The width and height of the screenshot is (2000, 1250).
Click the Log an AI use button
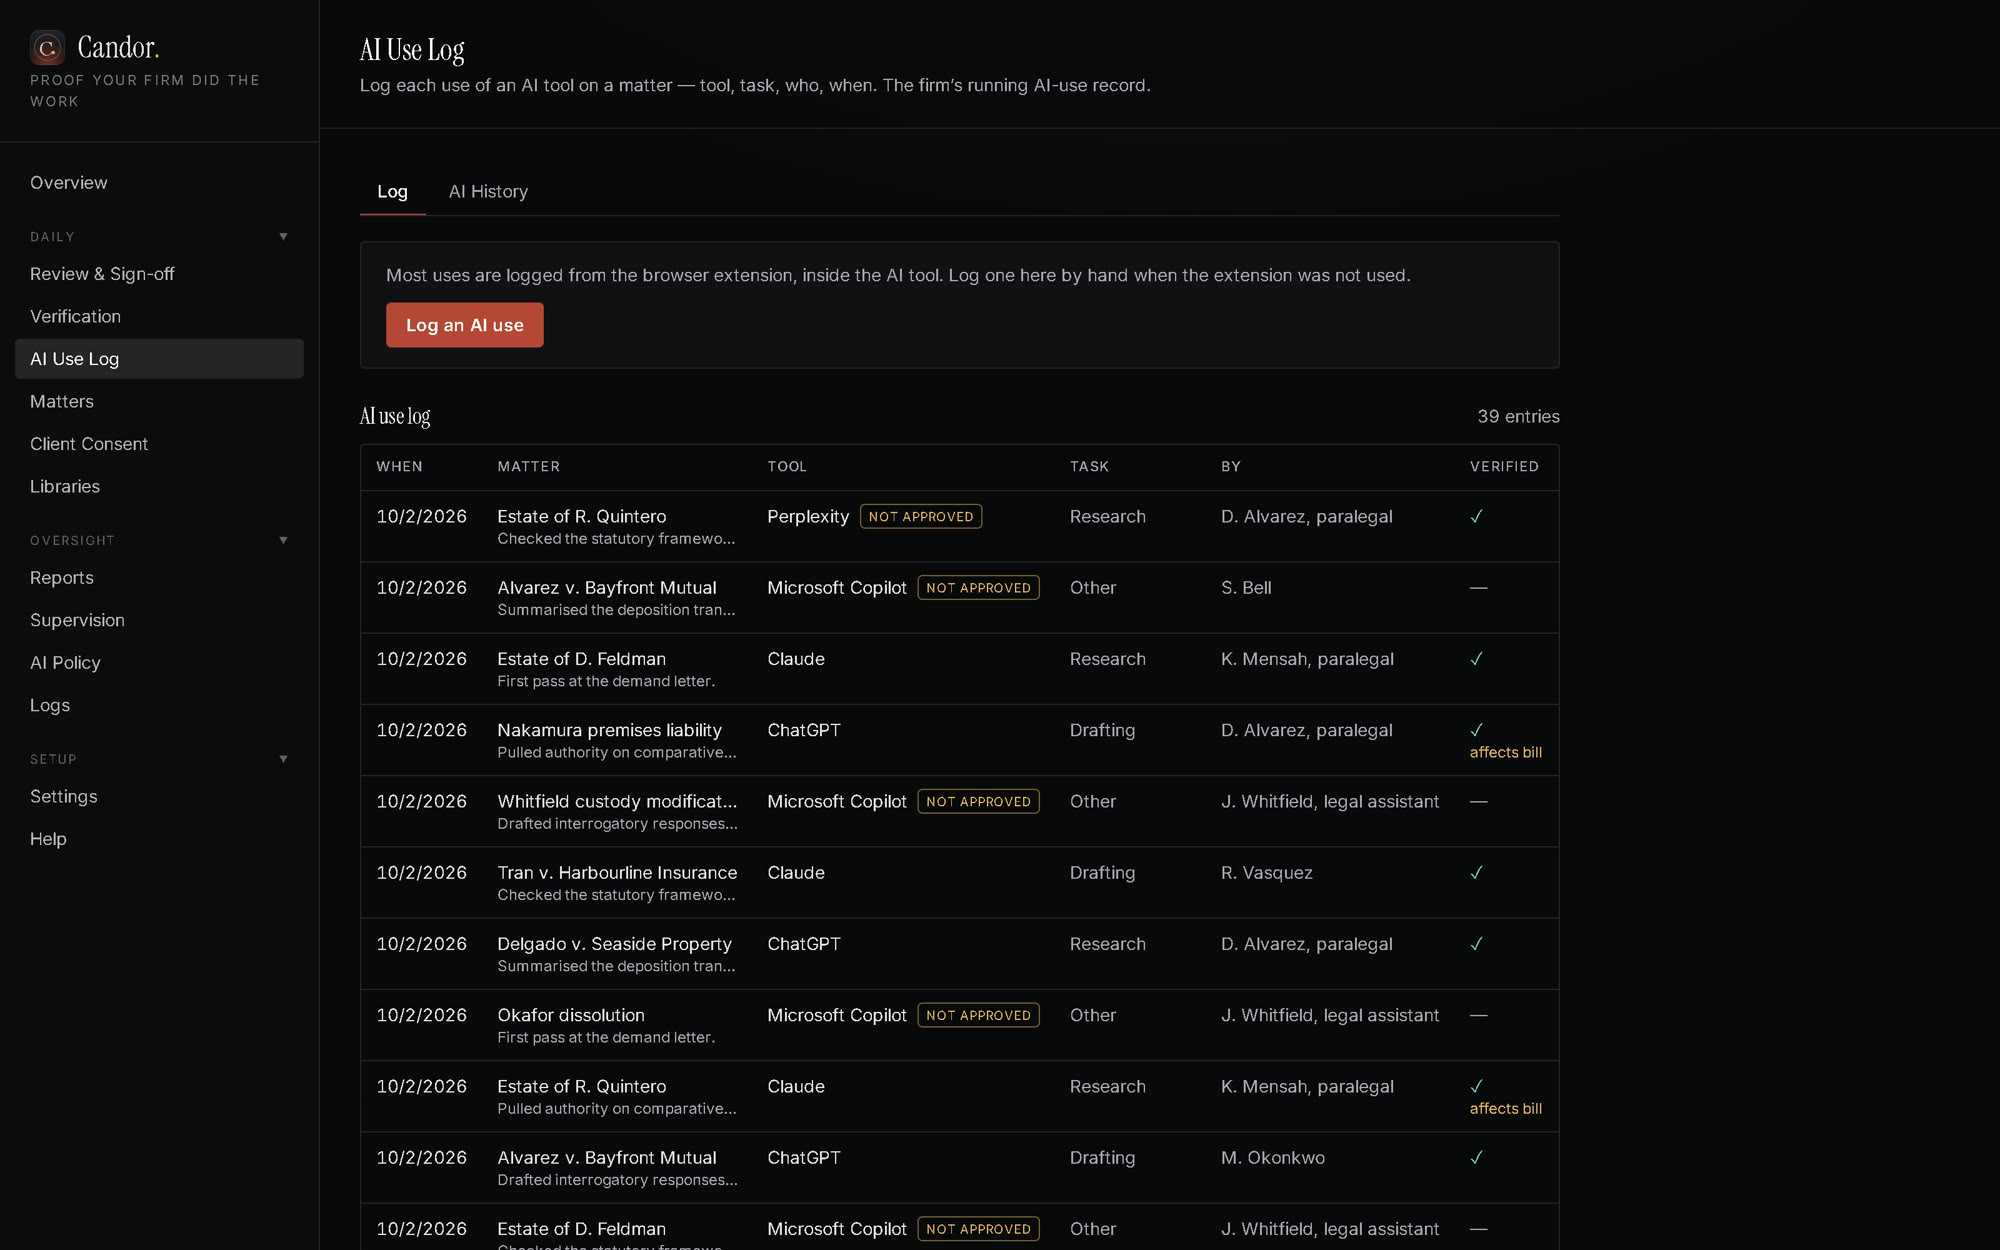click(x=465, y=325)
